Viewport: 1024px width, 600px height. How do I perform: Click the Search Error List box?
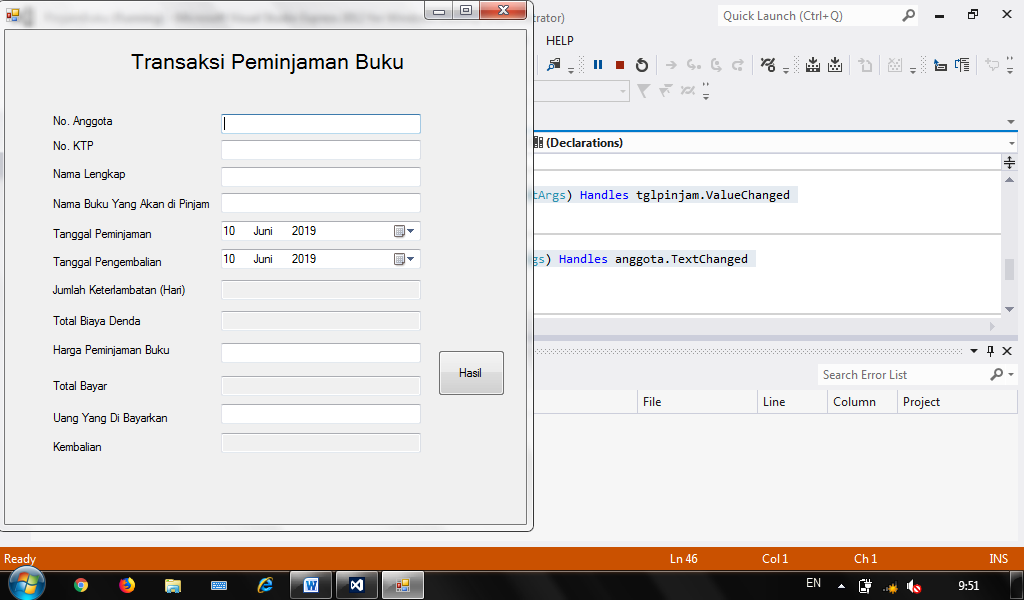pos(902,375)
